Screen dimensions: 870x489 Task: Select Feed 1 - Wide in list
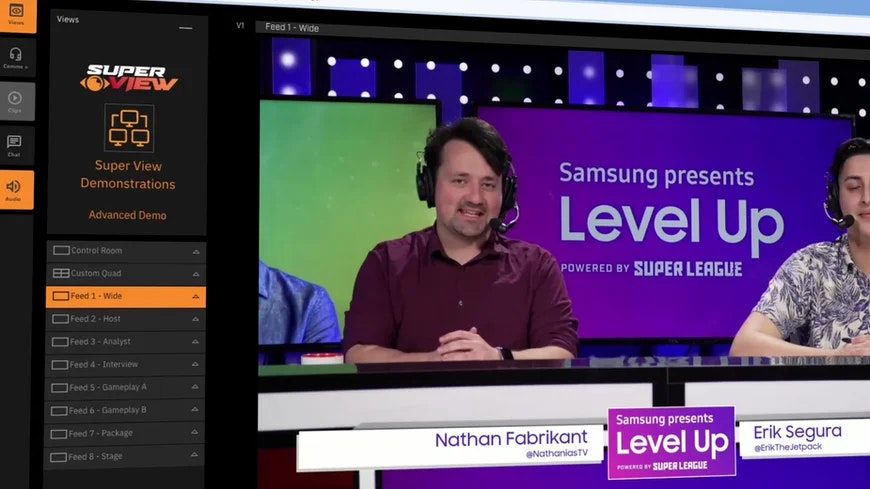pos(125,296)
